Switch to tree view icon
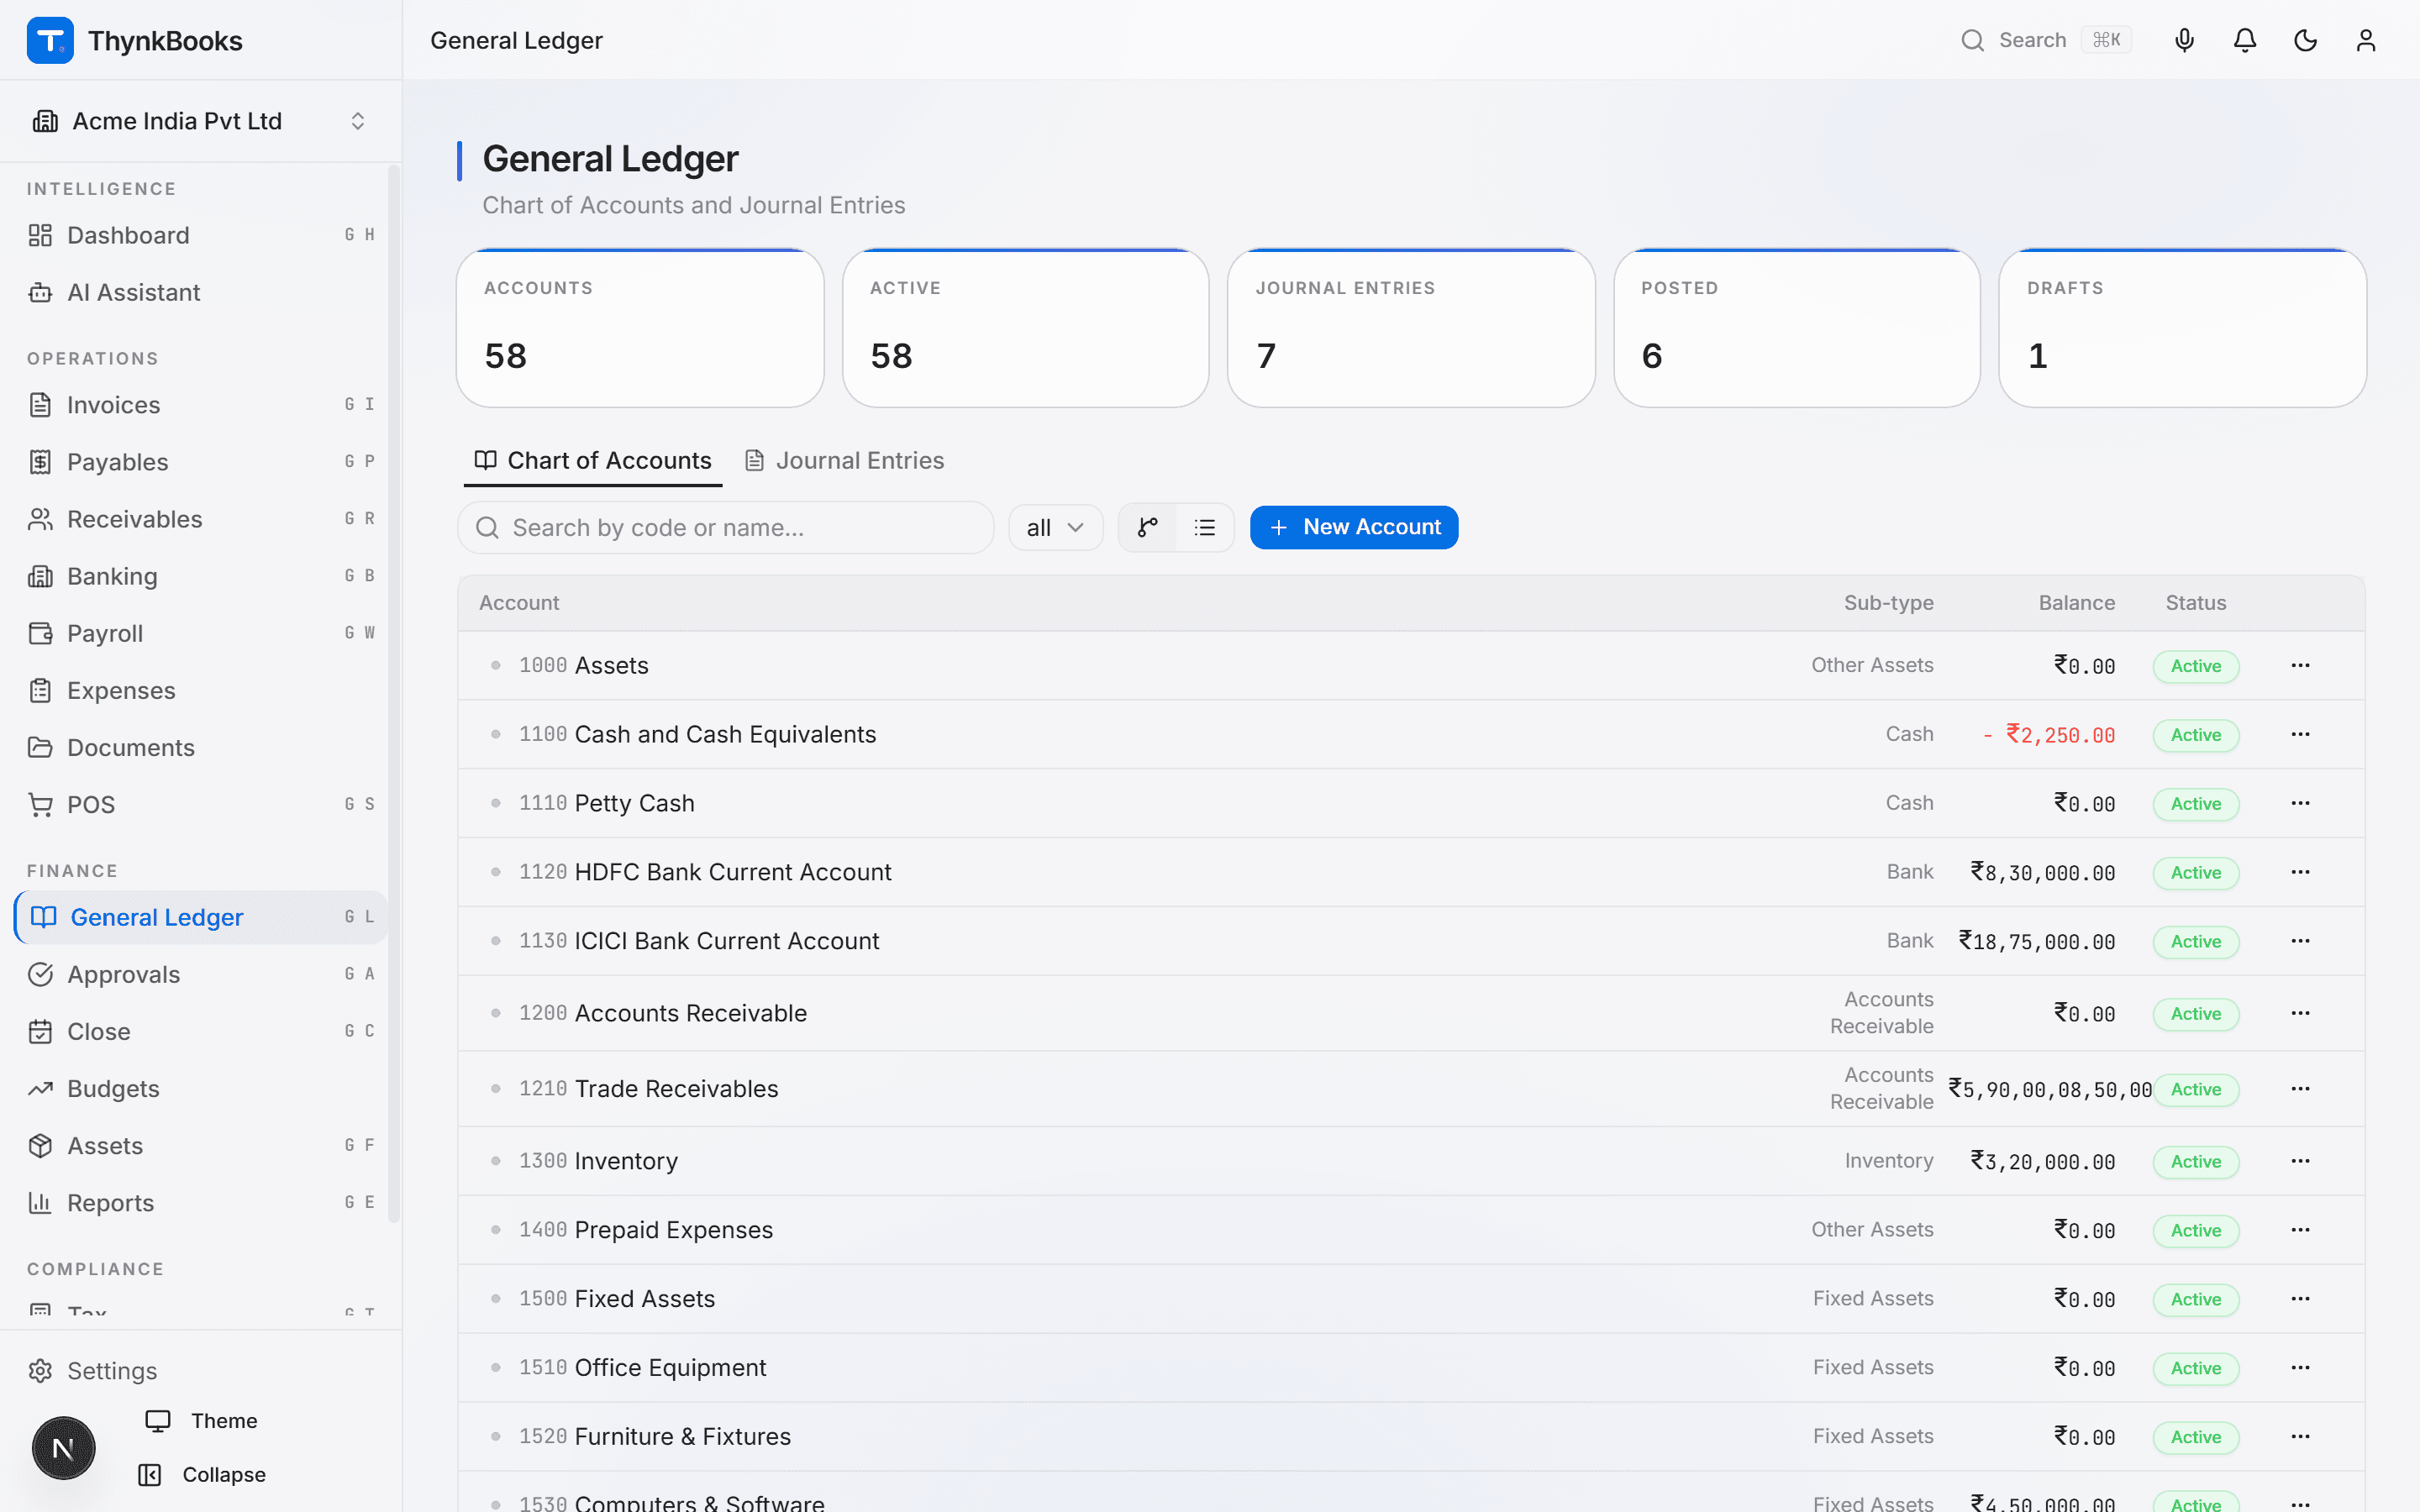 pyautogui.click(x=1147, y=528)
